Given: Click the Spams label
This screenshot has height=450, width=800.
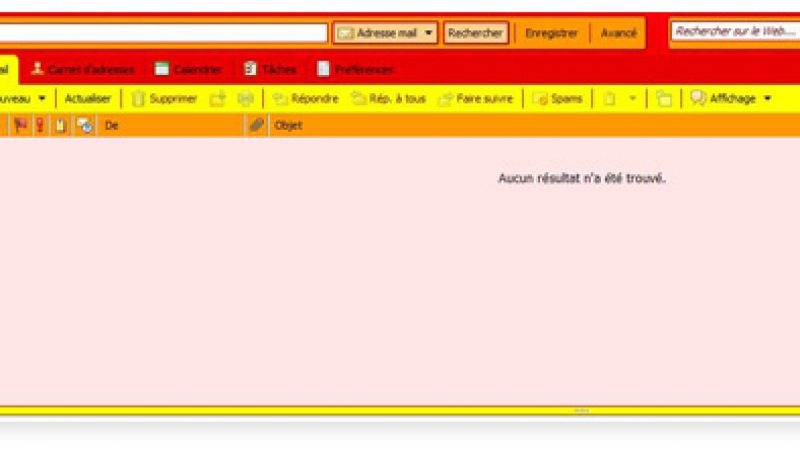Looking at the screenshot, I should pyautogui.click(x=566, y=98).
